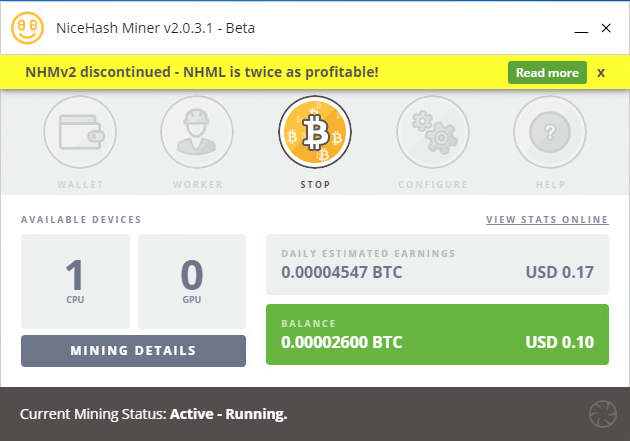Dismiss the yellow discontinued banner
Screen dimensions: 630x441
click(x=601, y=73)
